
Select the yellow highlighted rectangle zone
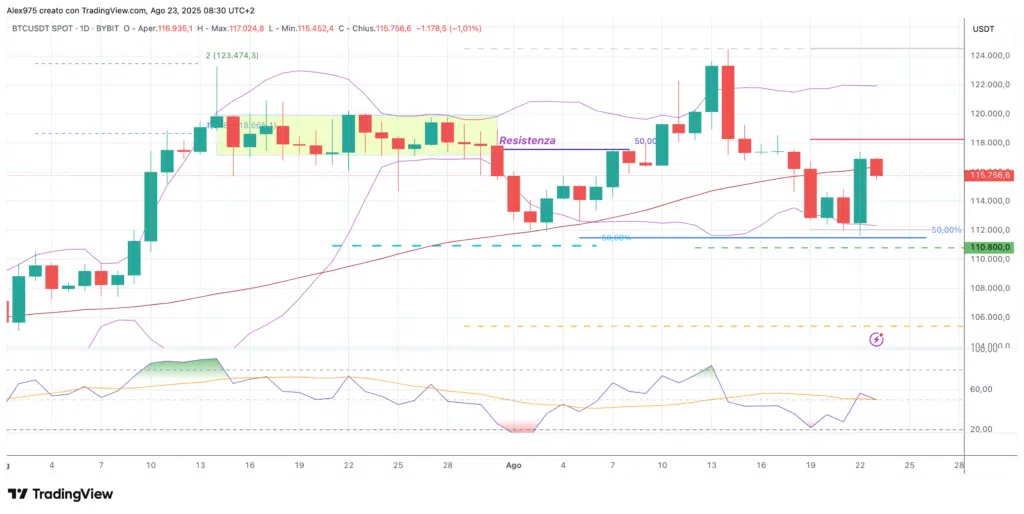tap(356, 135)
